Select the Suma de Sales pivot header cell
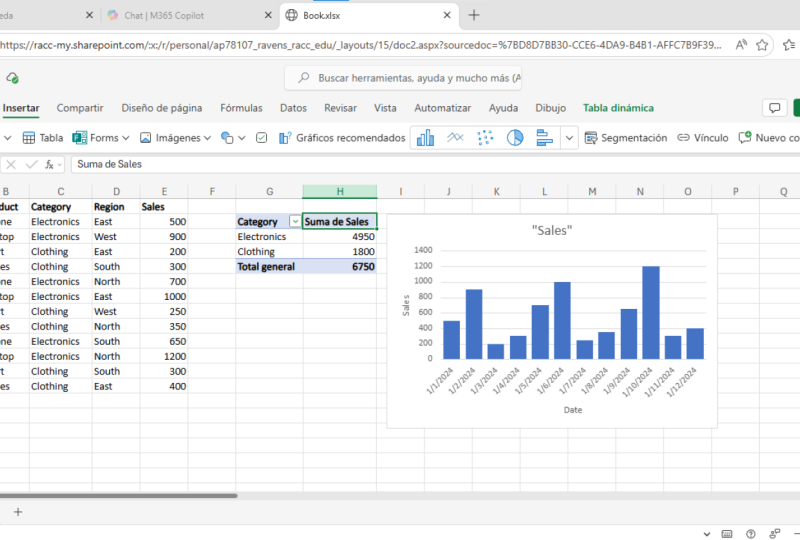The image size is (800, 540). [x=340, y=222]
